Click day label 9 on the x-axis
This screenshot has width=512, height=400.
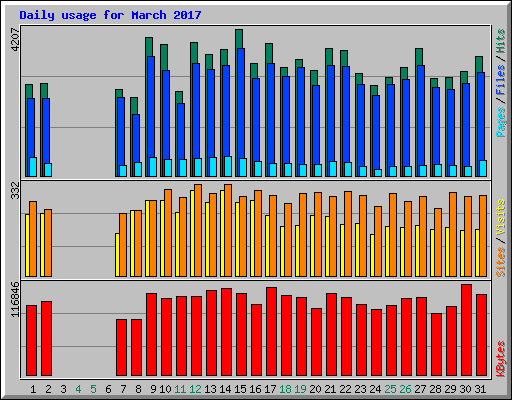click(x=153, y=389)
